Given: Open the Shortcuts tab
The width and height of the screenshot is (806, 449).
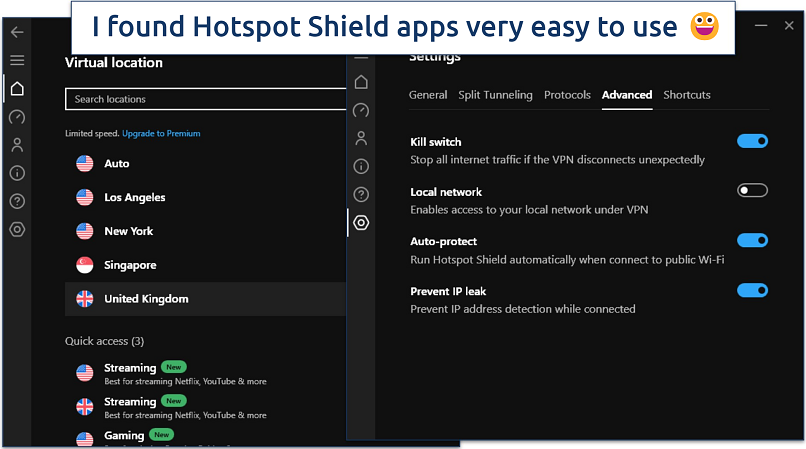Looking at the screenshot, I should [687, 95].
